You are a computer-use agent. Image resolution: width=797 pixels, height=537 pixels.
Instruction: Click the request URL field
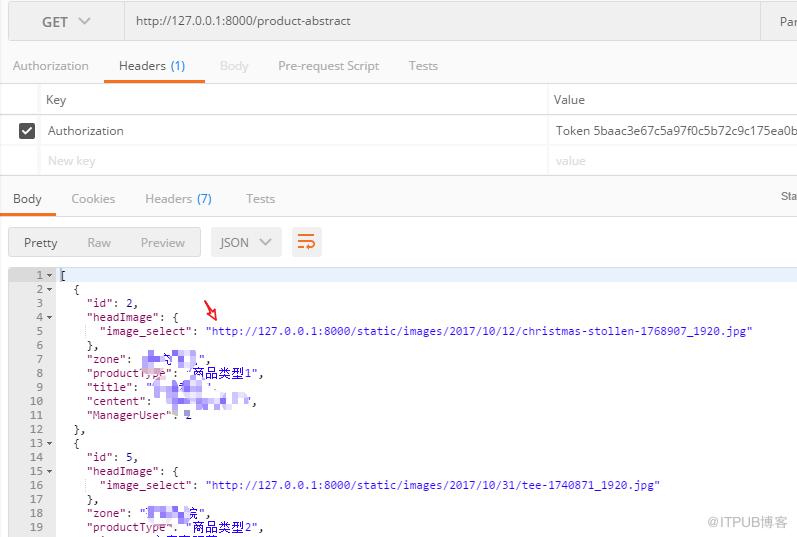pos(442,21)
